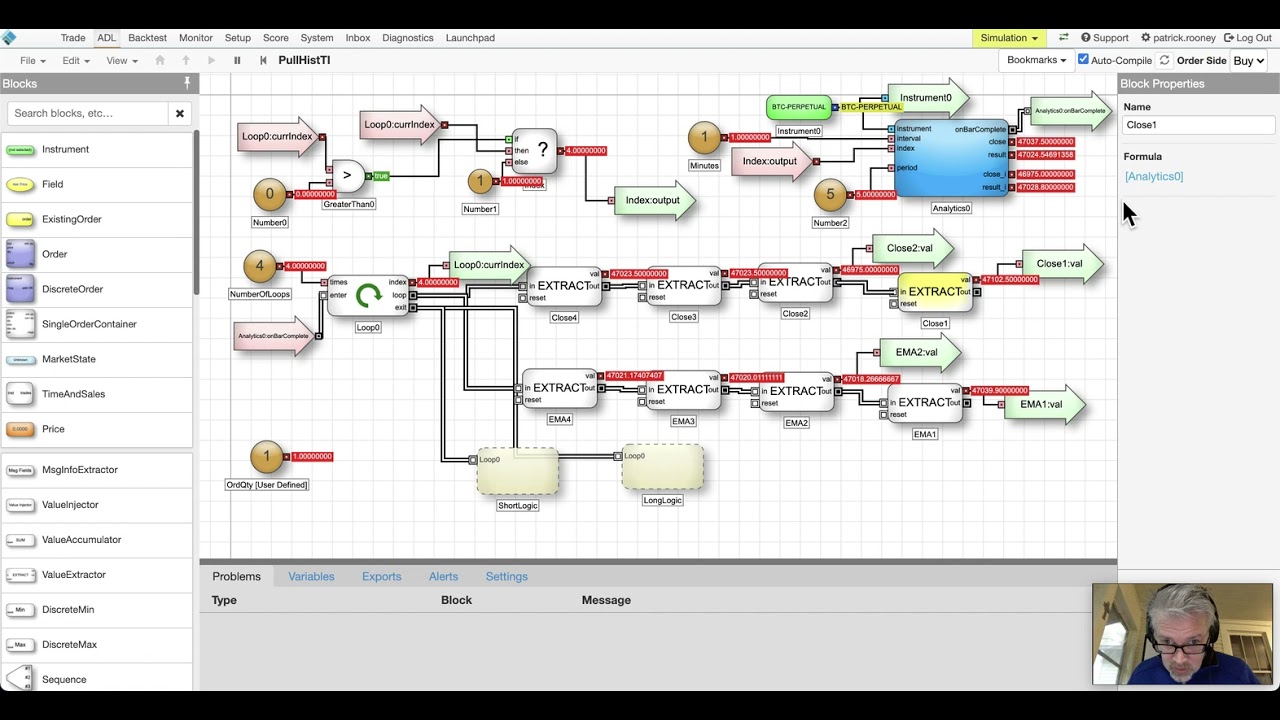Expand the Bookmarks dropdown
This screenshot has height=720, width=1280.
tap(1037, 60)
